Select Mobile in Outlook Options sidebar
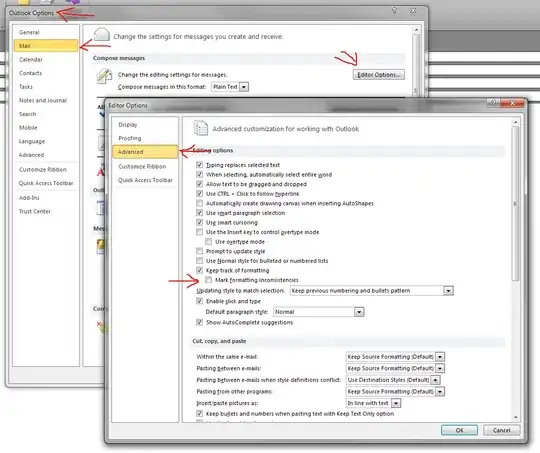 click(x=46, y=127)
